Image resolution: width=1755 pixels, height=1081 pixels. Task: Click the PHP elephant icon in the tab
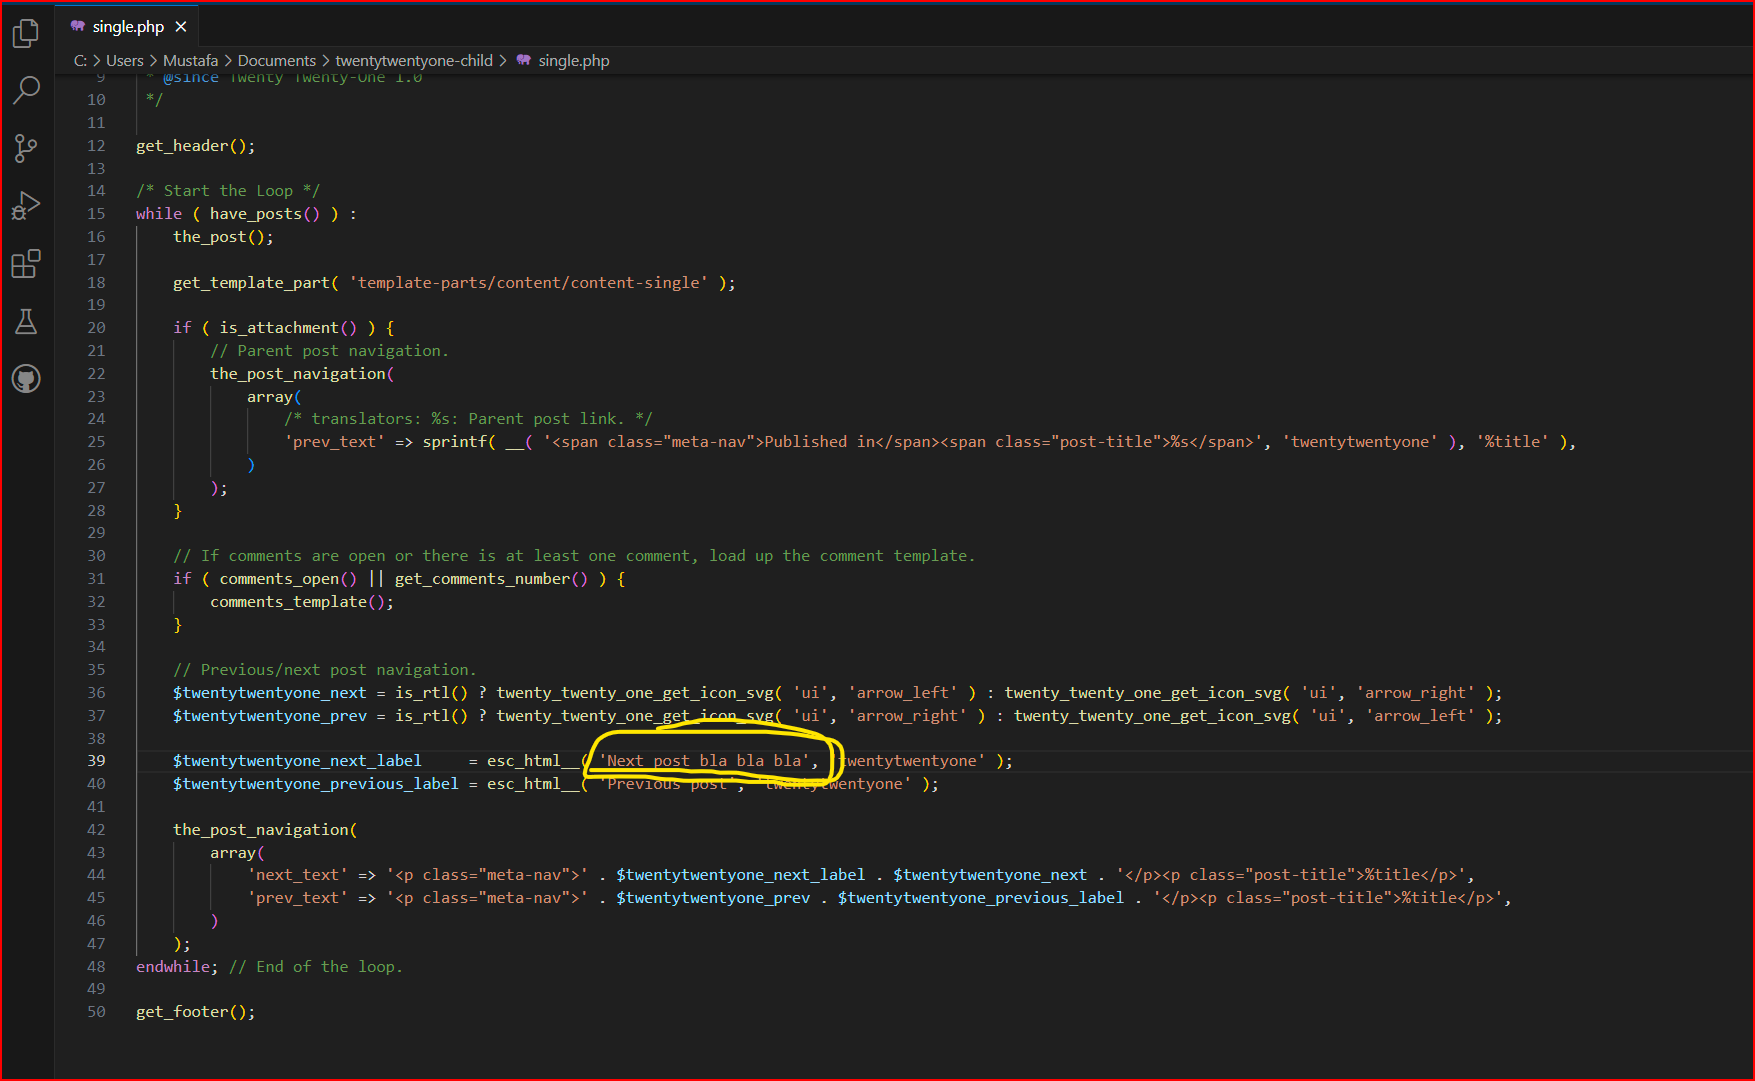pyautogui.click(x=78, y=26)
